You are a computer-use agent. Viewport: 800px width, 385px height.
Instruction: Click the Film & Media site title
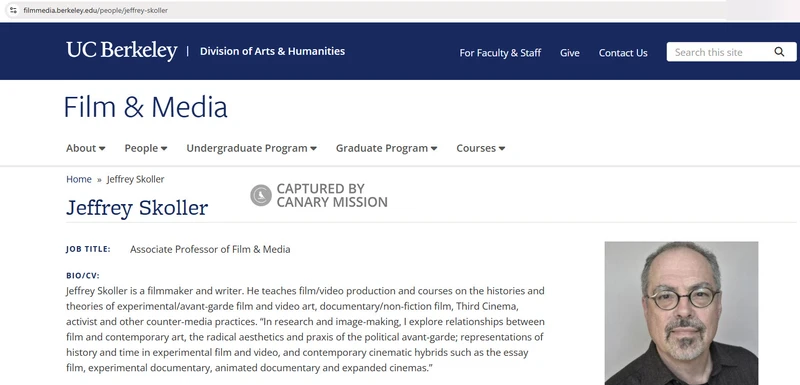pos(145,108)
